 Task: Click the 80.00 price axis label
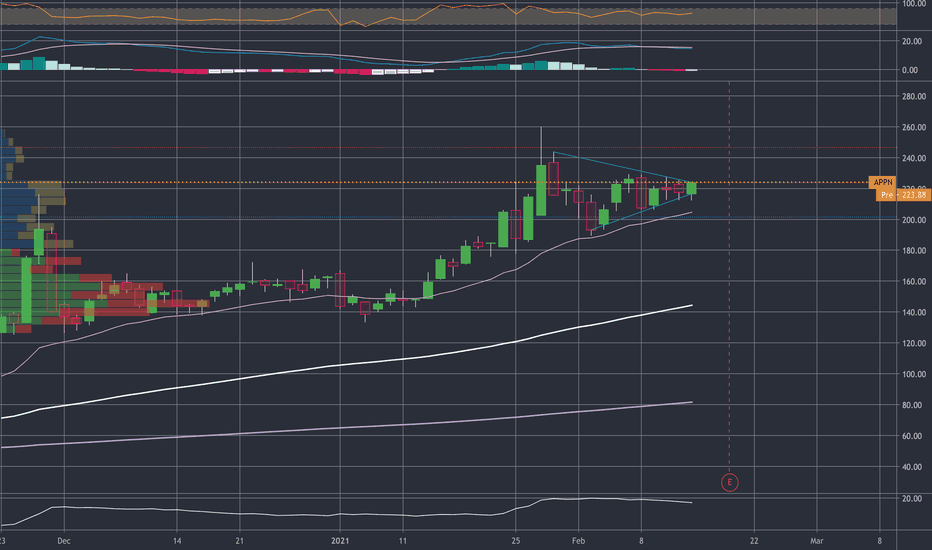[914, 405]
